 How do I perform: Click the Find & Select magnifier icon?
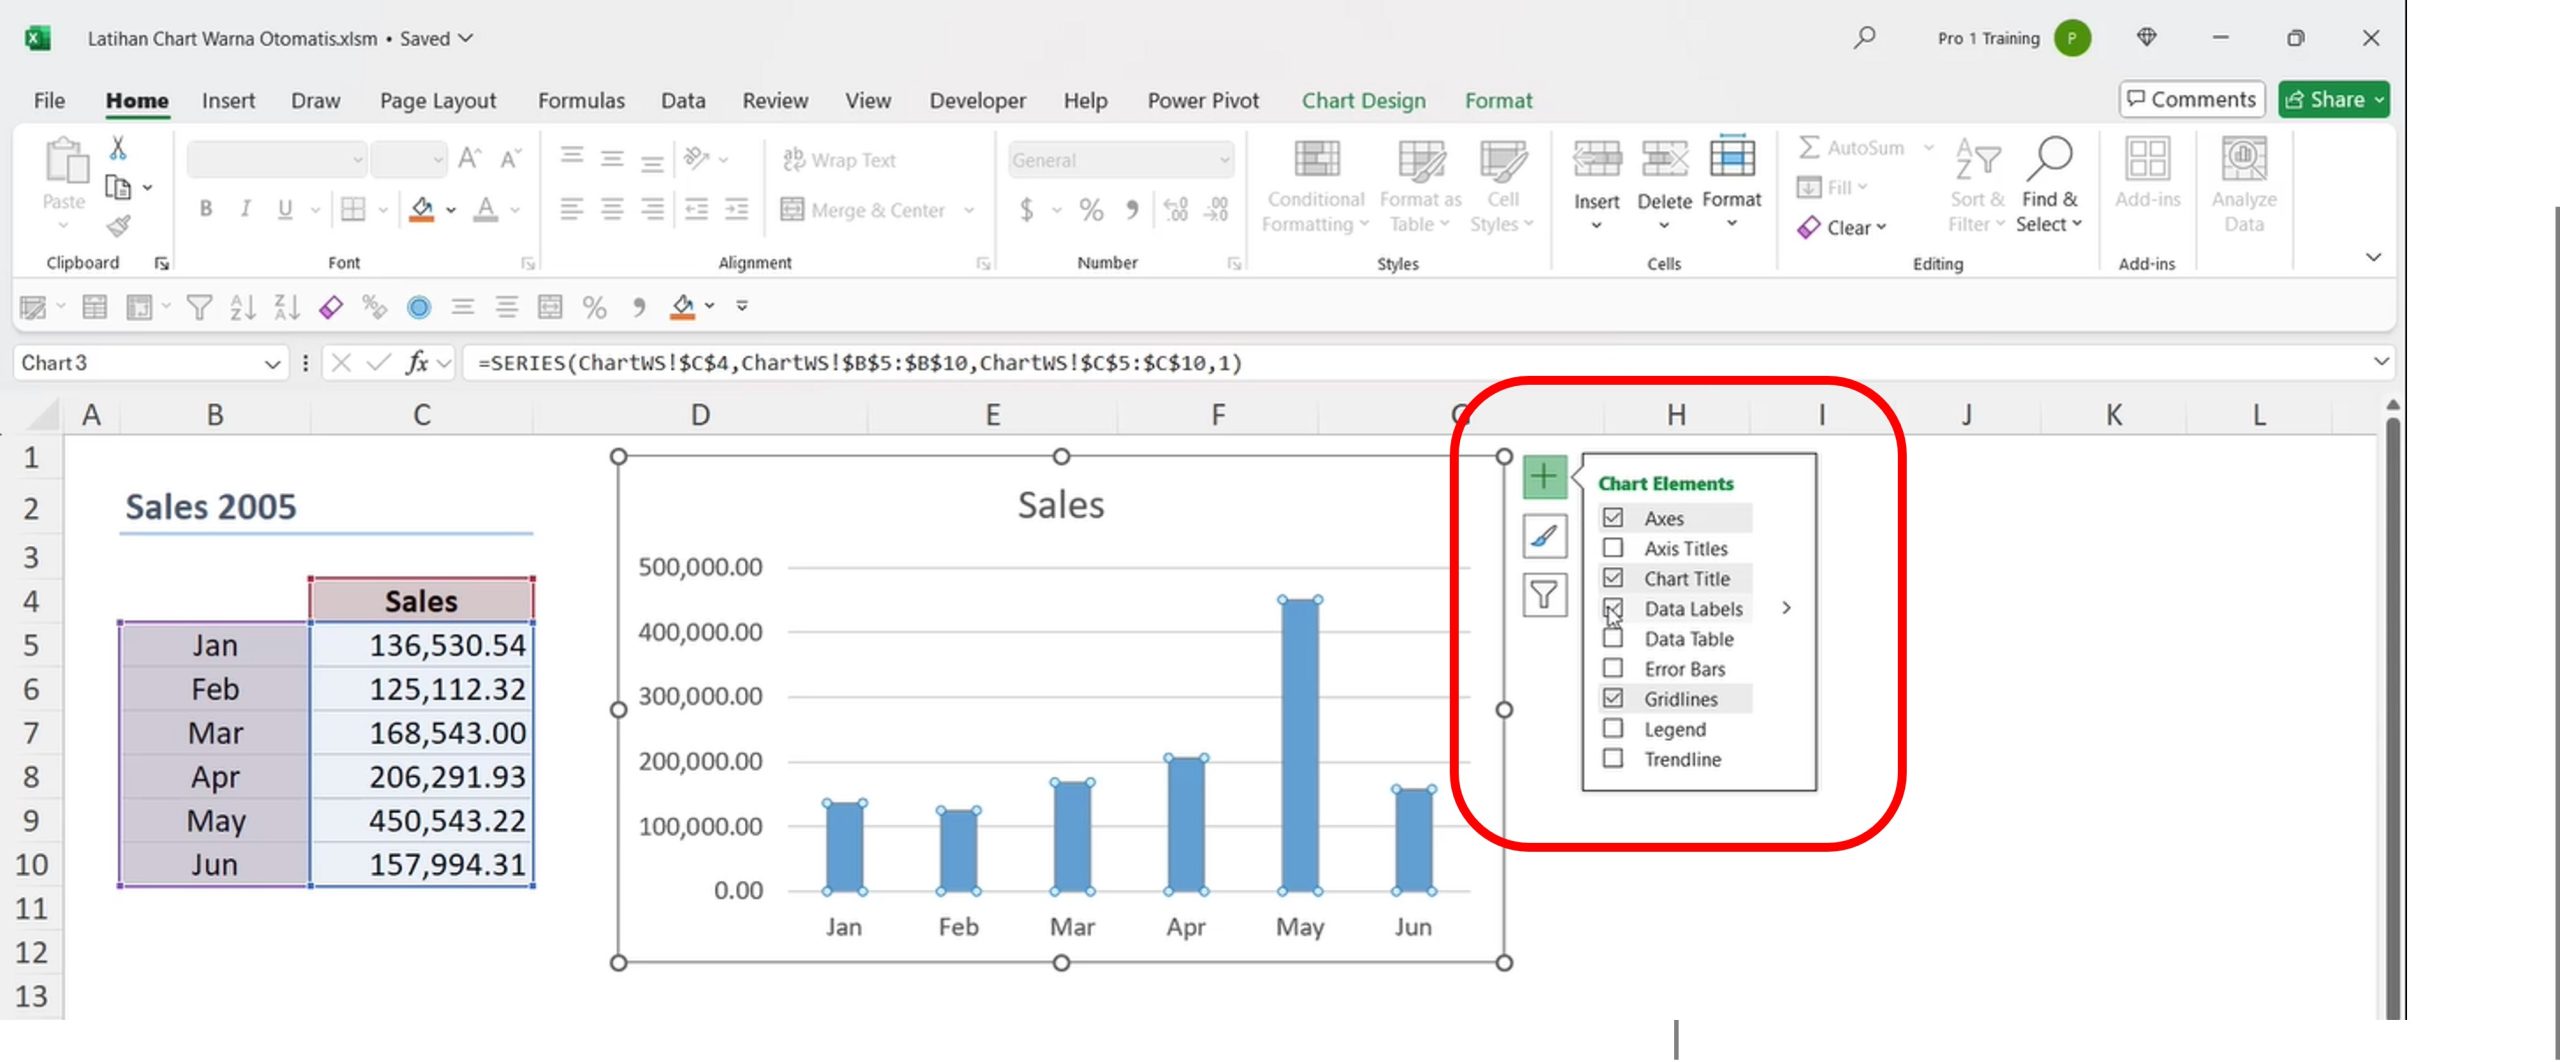(x=2049, y=160)
